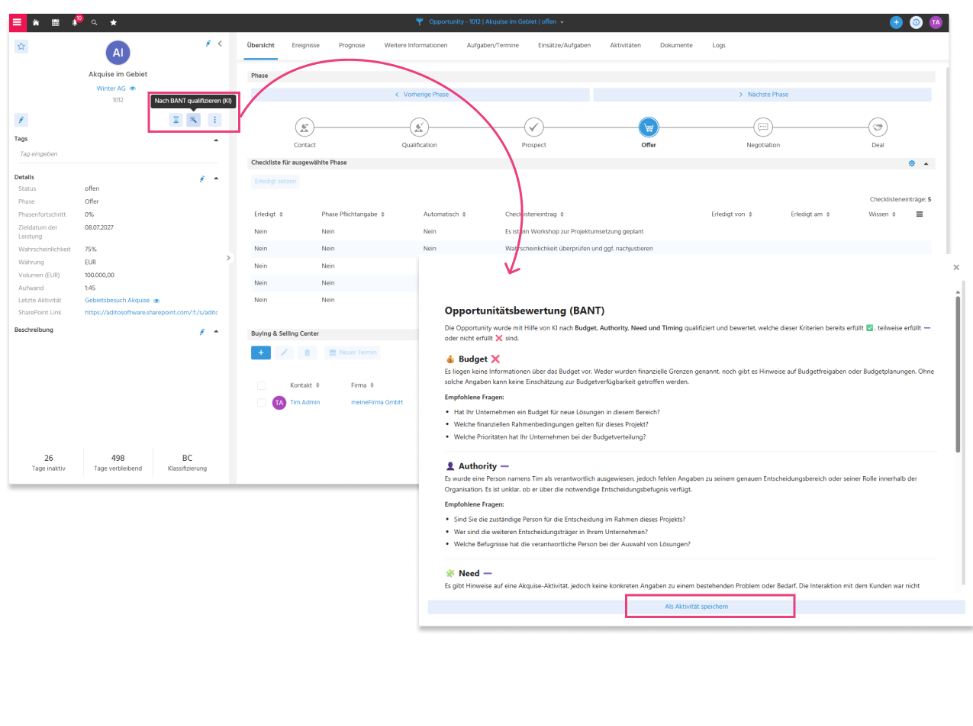
Task: Click Nächste Phase button
Action: [763, 94]
